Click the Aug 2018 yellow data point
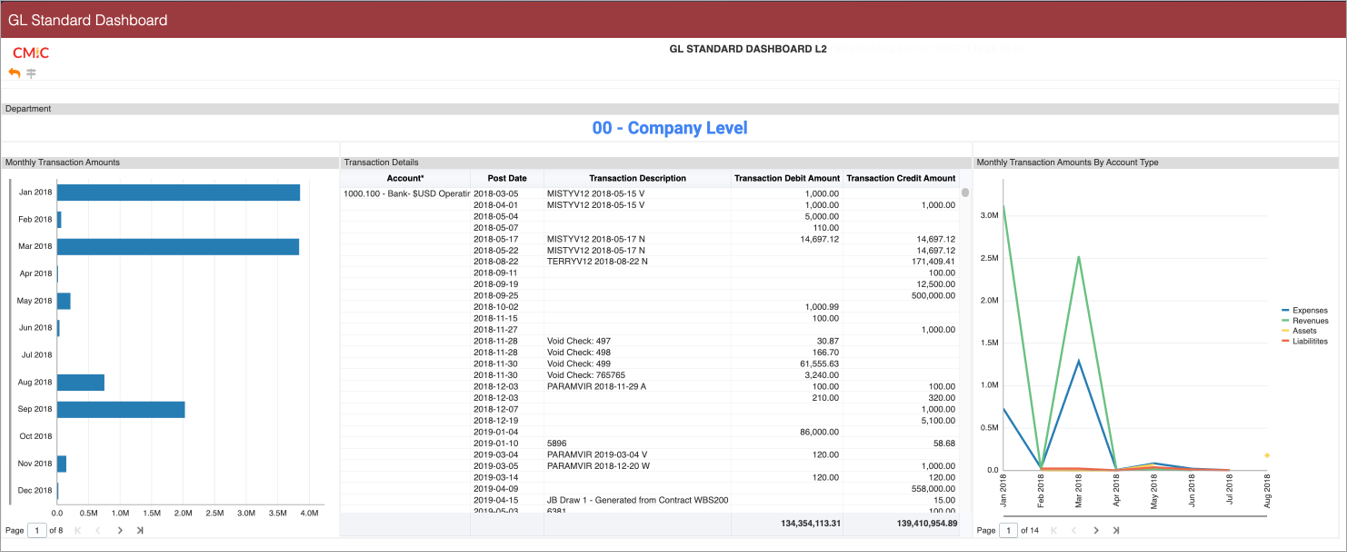The image size is (1347, 552). coord(1267,455)
